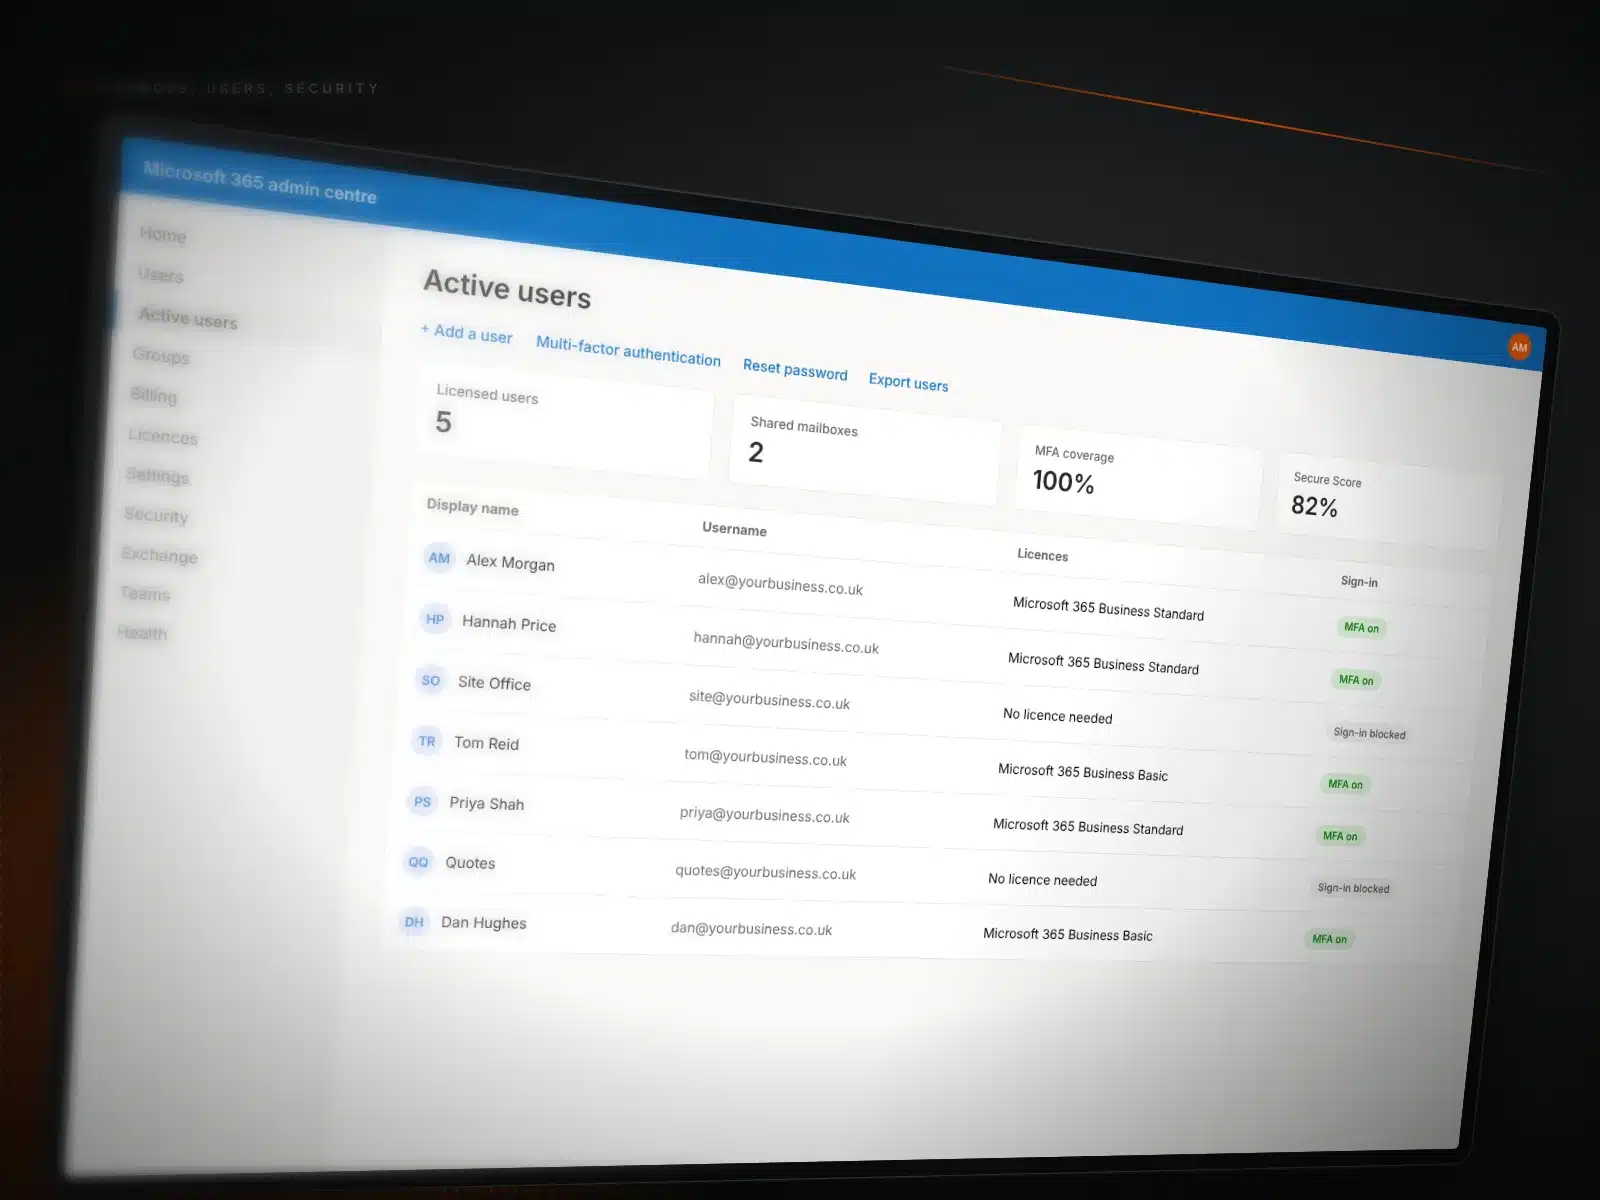Click Add a user
1600x1200 pixels.
(x=466, y=333)
